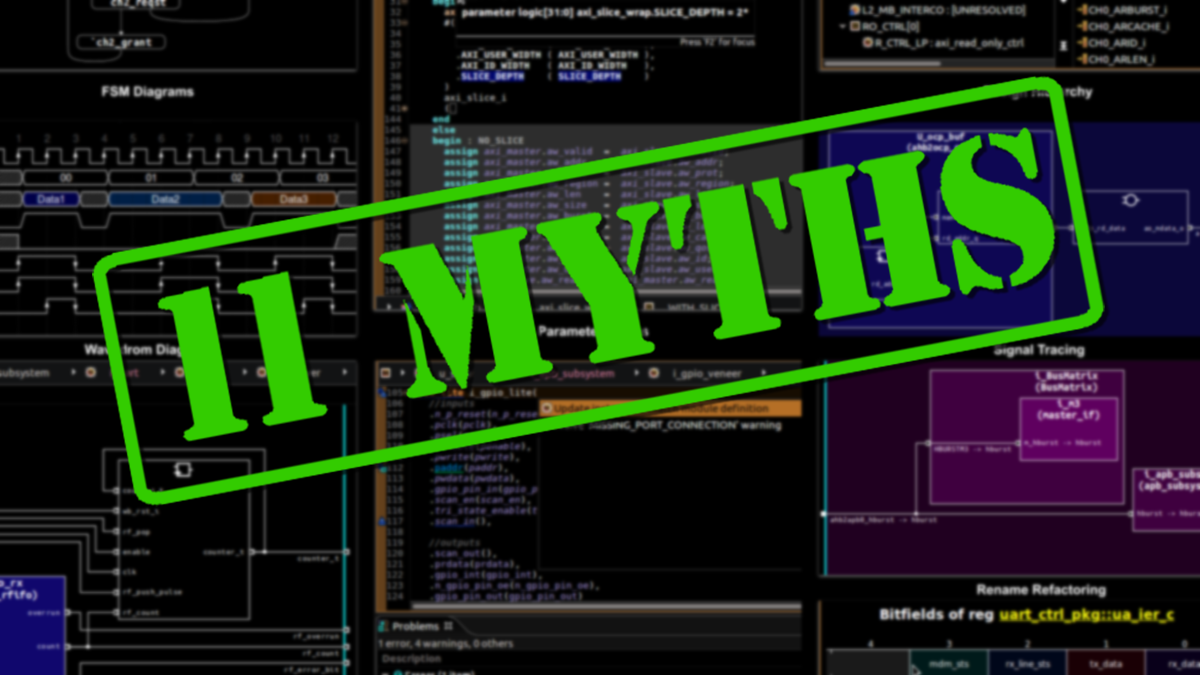The image size is (1200, 675).
Task: Switch to the Problems tab
Action: tap(415, 625)
